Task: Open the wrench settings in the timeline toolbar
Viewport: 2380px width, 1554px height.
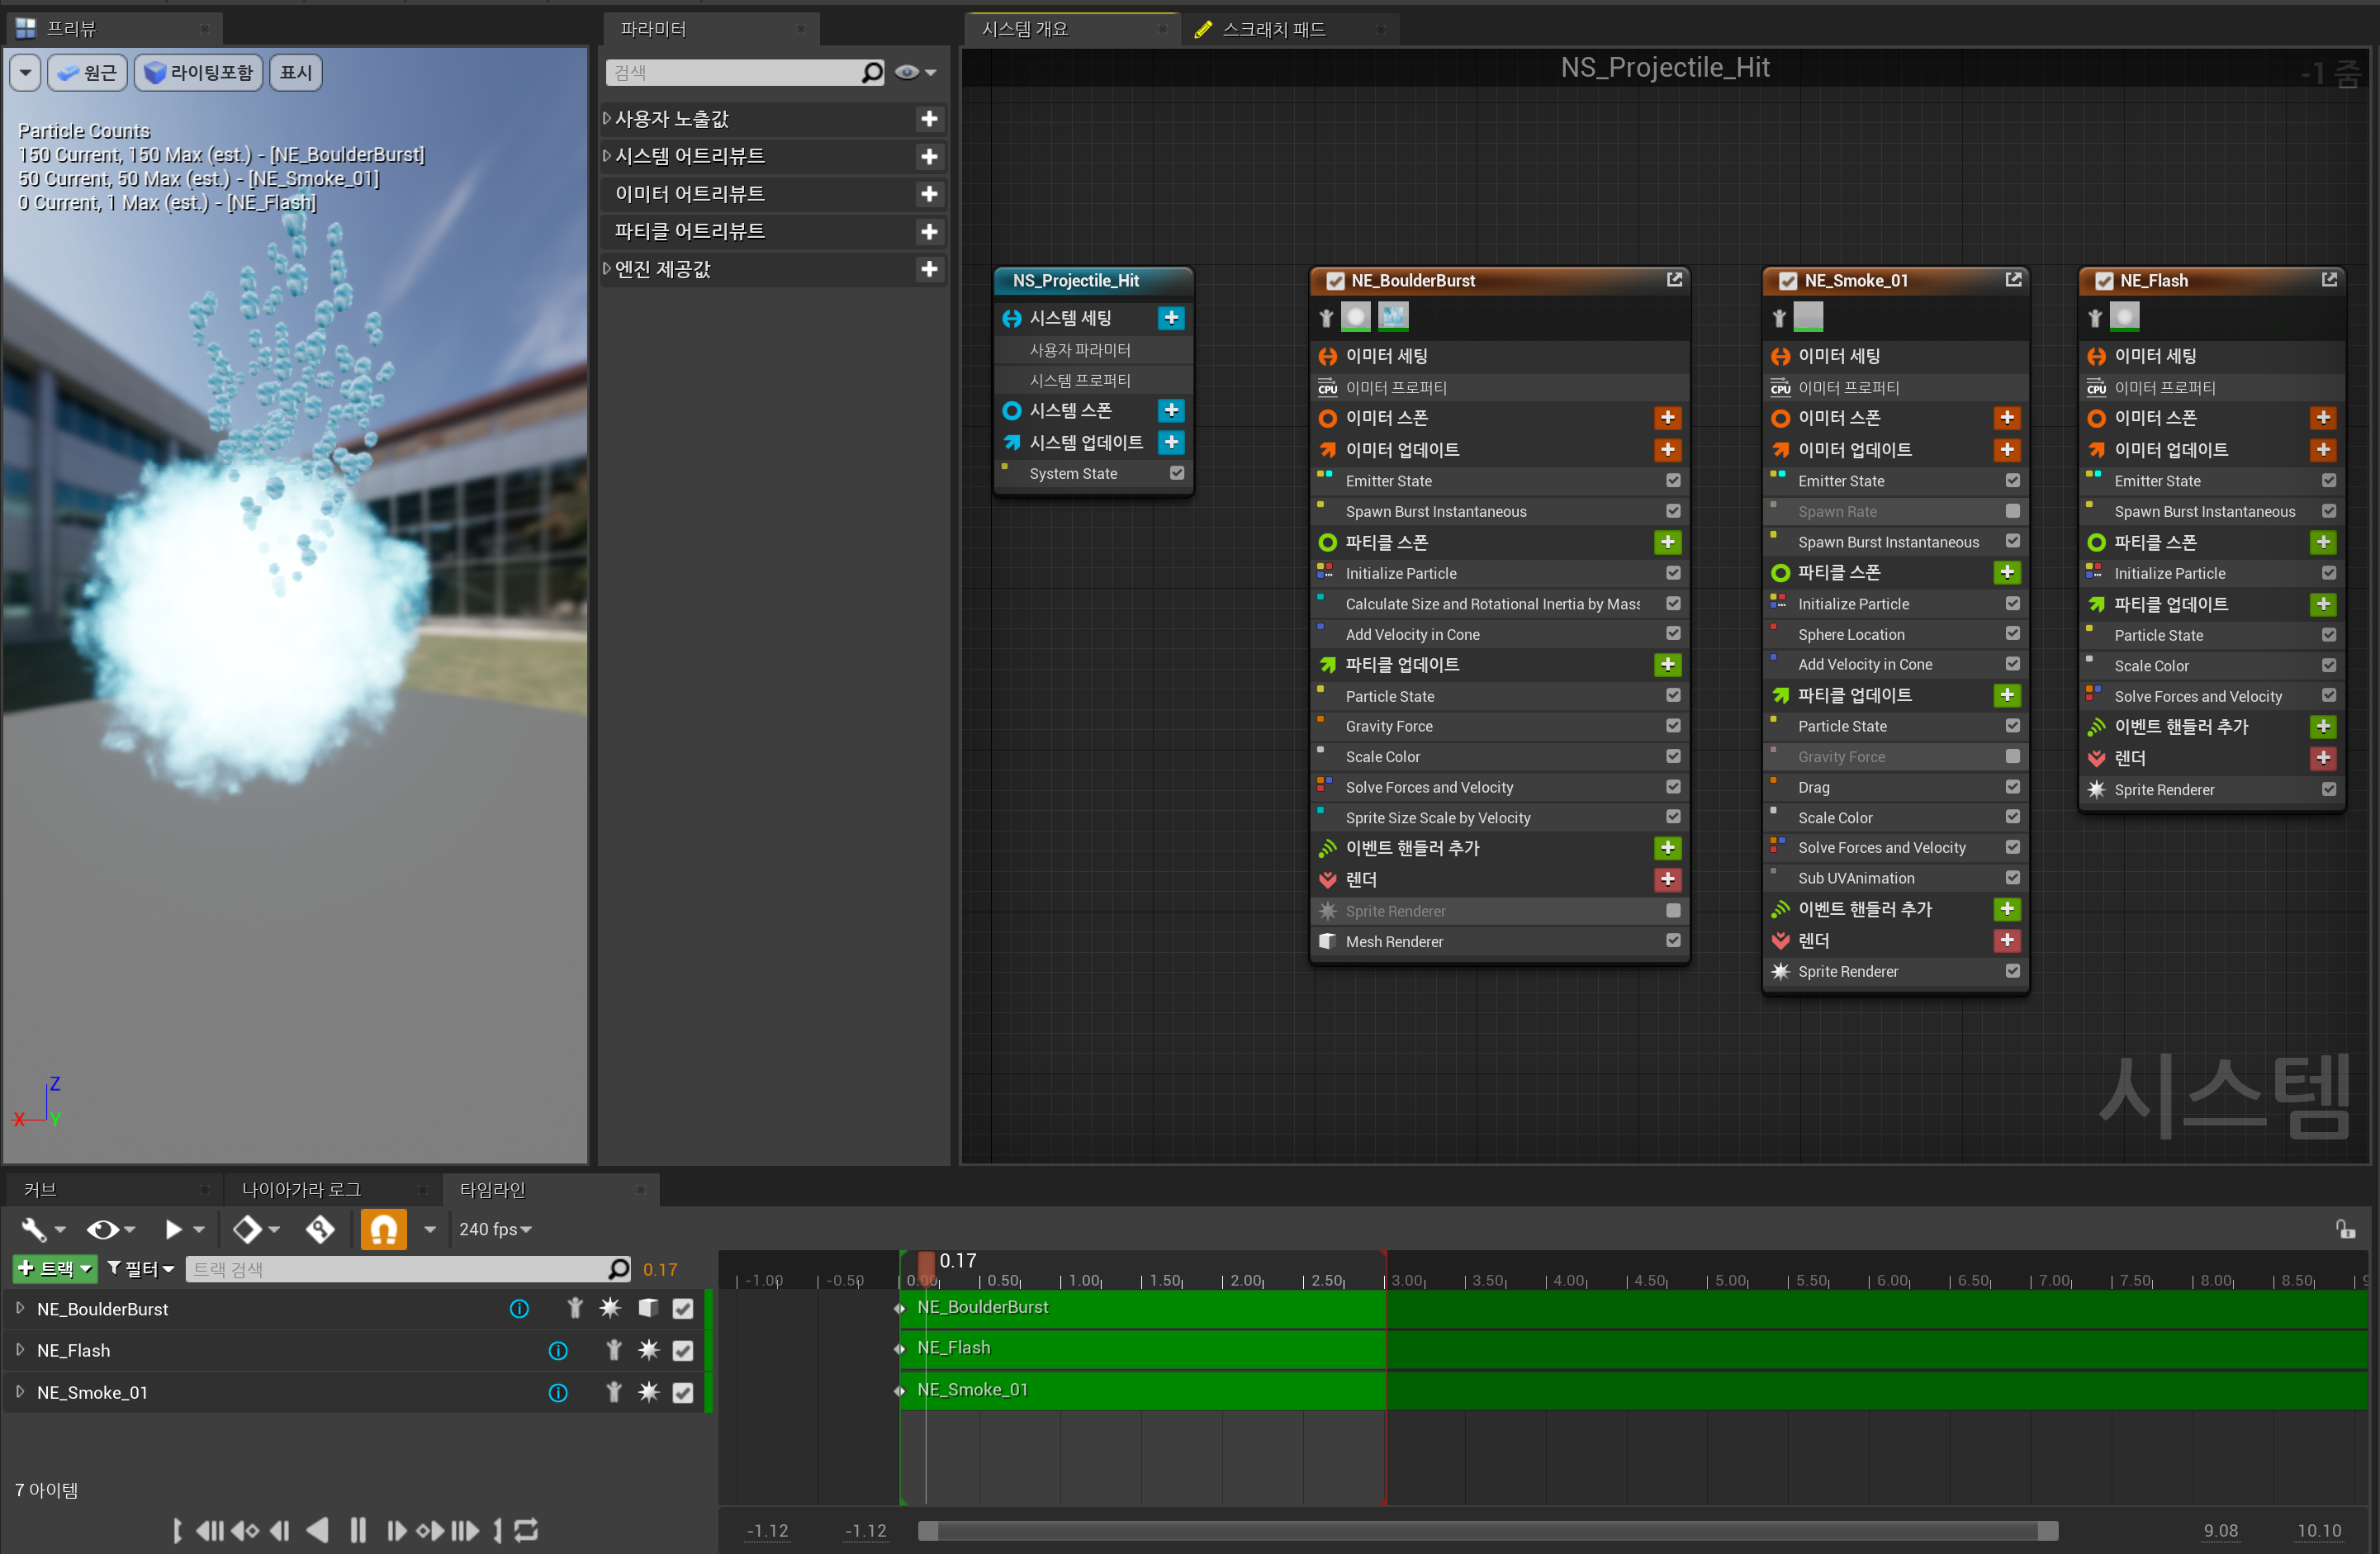Action: click(35, 1229)
